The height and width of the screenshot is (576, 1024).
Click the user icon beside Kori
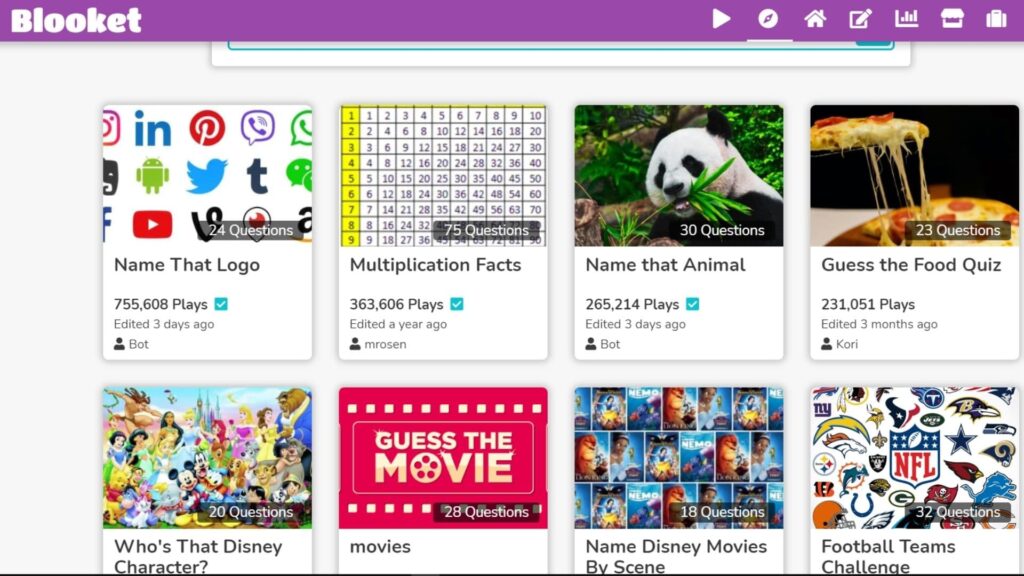(x=827, y=344)
